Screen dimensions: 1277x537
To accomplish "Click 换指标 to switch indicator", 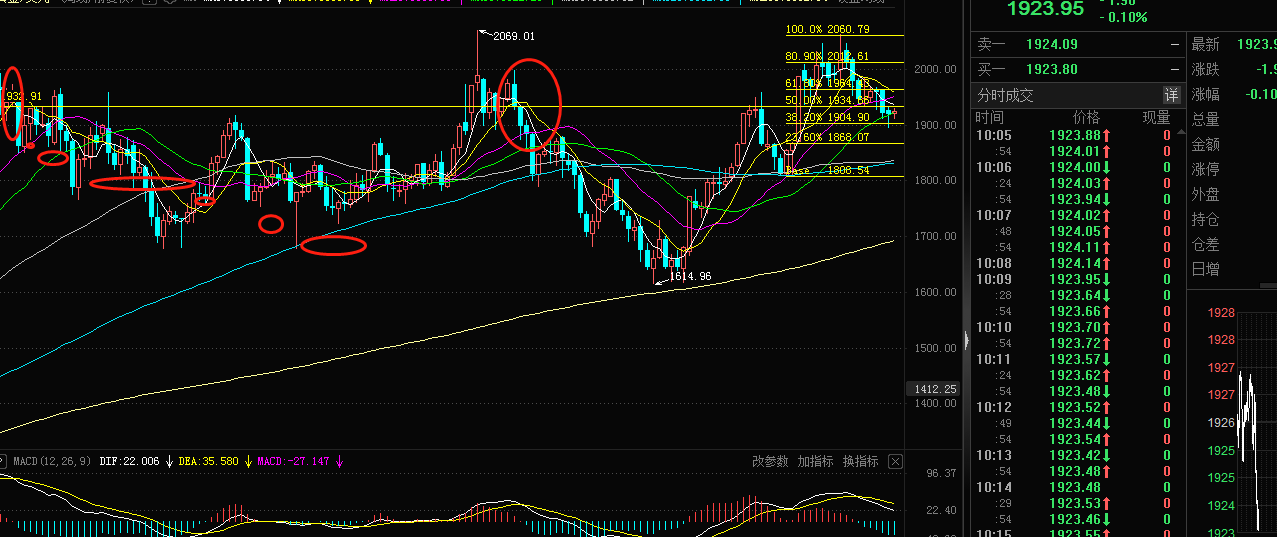I will coord(860,462).
